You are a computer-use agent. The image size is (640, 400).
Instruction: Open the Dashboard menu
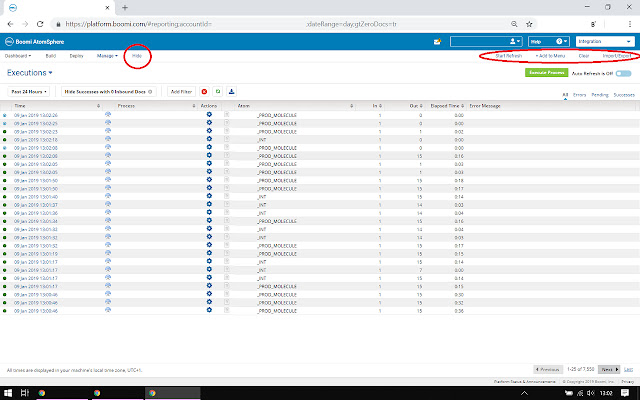[x=18, y=56]
